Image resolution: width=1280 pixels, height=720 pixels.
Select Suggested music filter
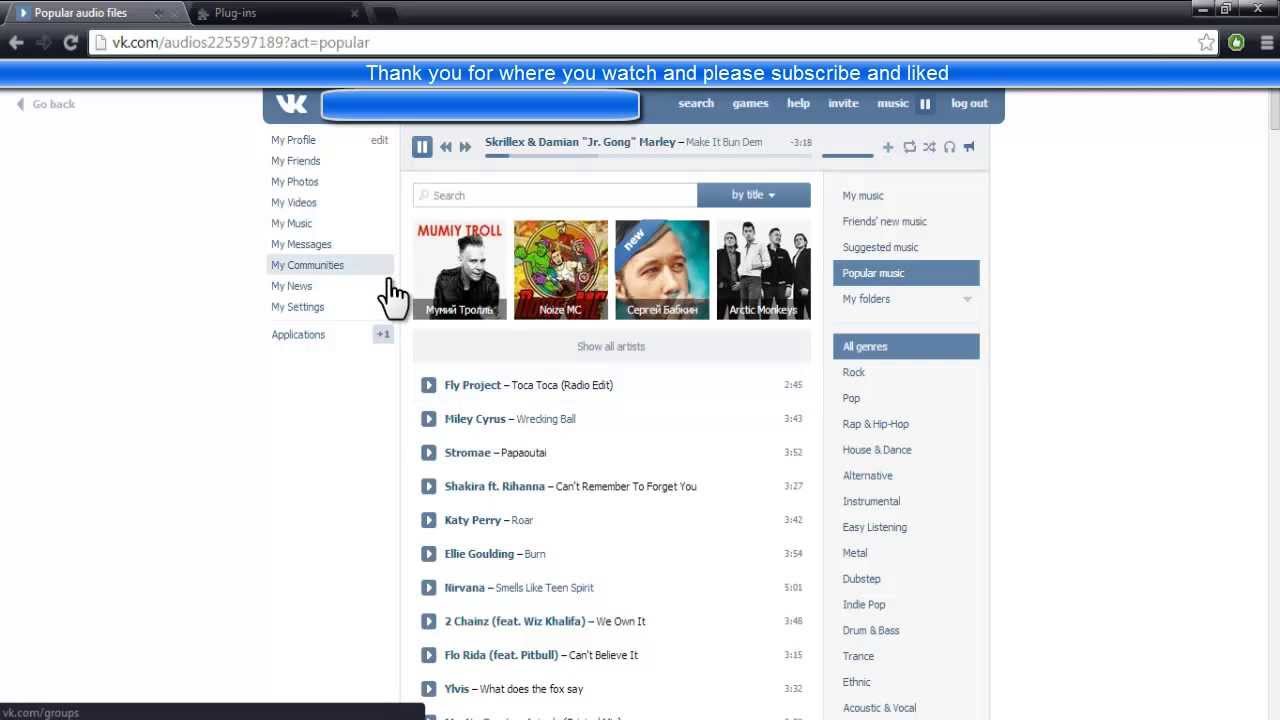880,248
